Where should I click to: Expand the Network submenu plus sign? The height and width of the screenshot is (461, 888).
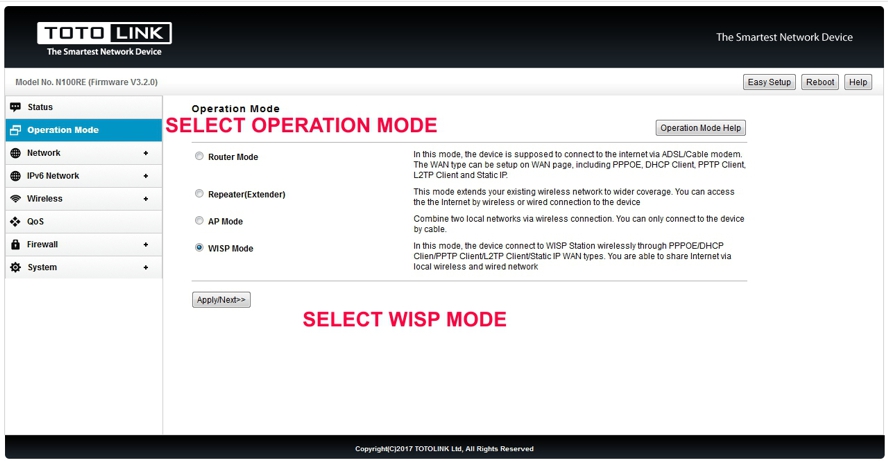(146, 153)
